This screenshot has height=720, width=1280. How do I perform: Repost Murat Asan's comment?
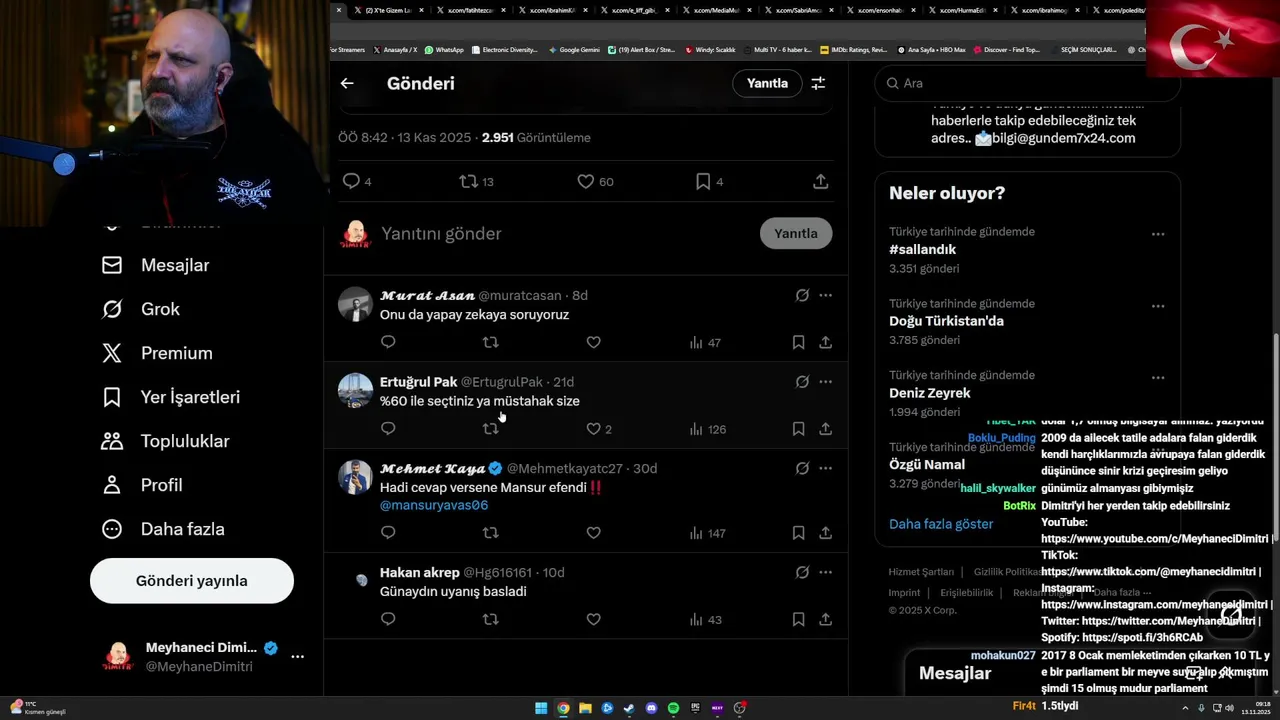490,342
